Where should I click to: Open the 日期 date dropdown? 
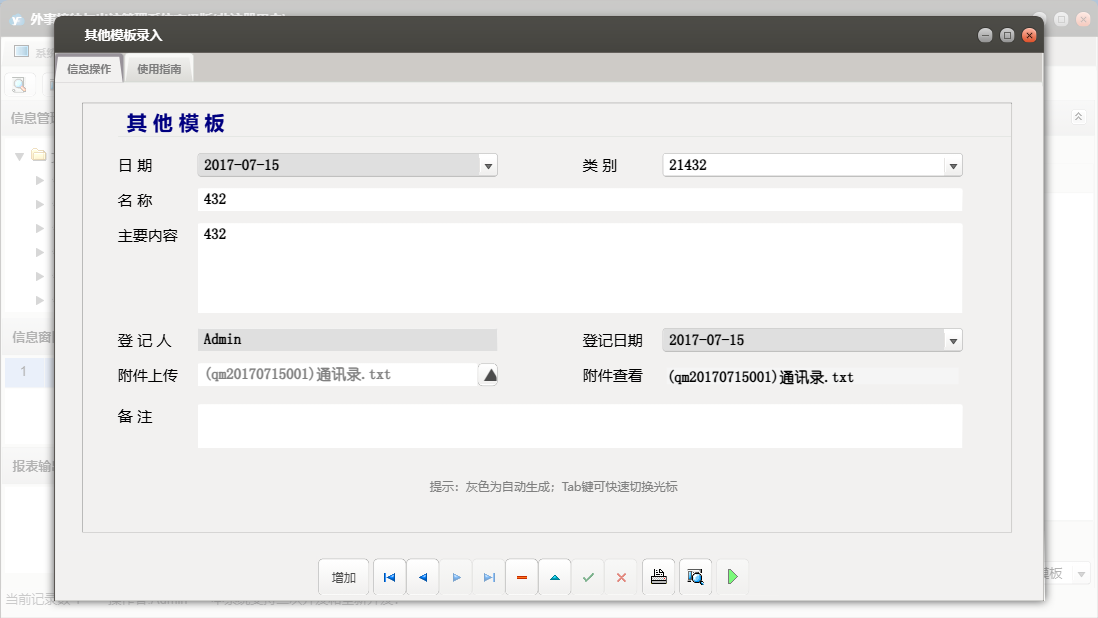(x=489, y=165)
